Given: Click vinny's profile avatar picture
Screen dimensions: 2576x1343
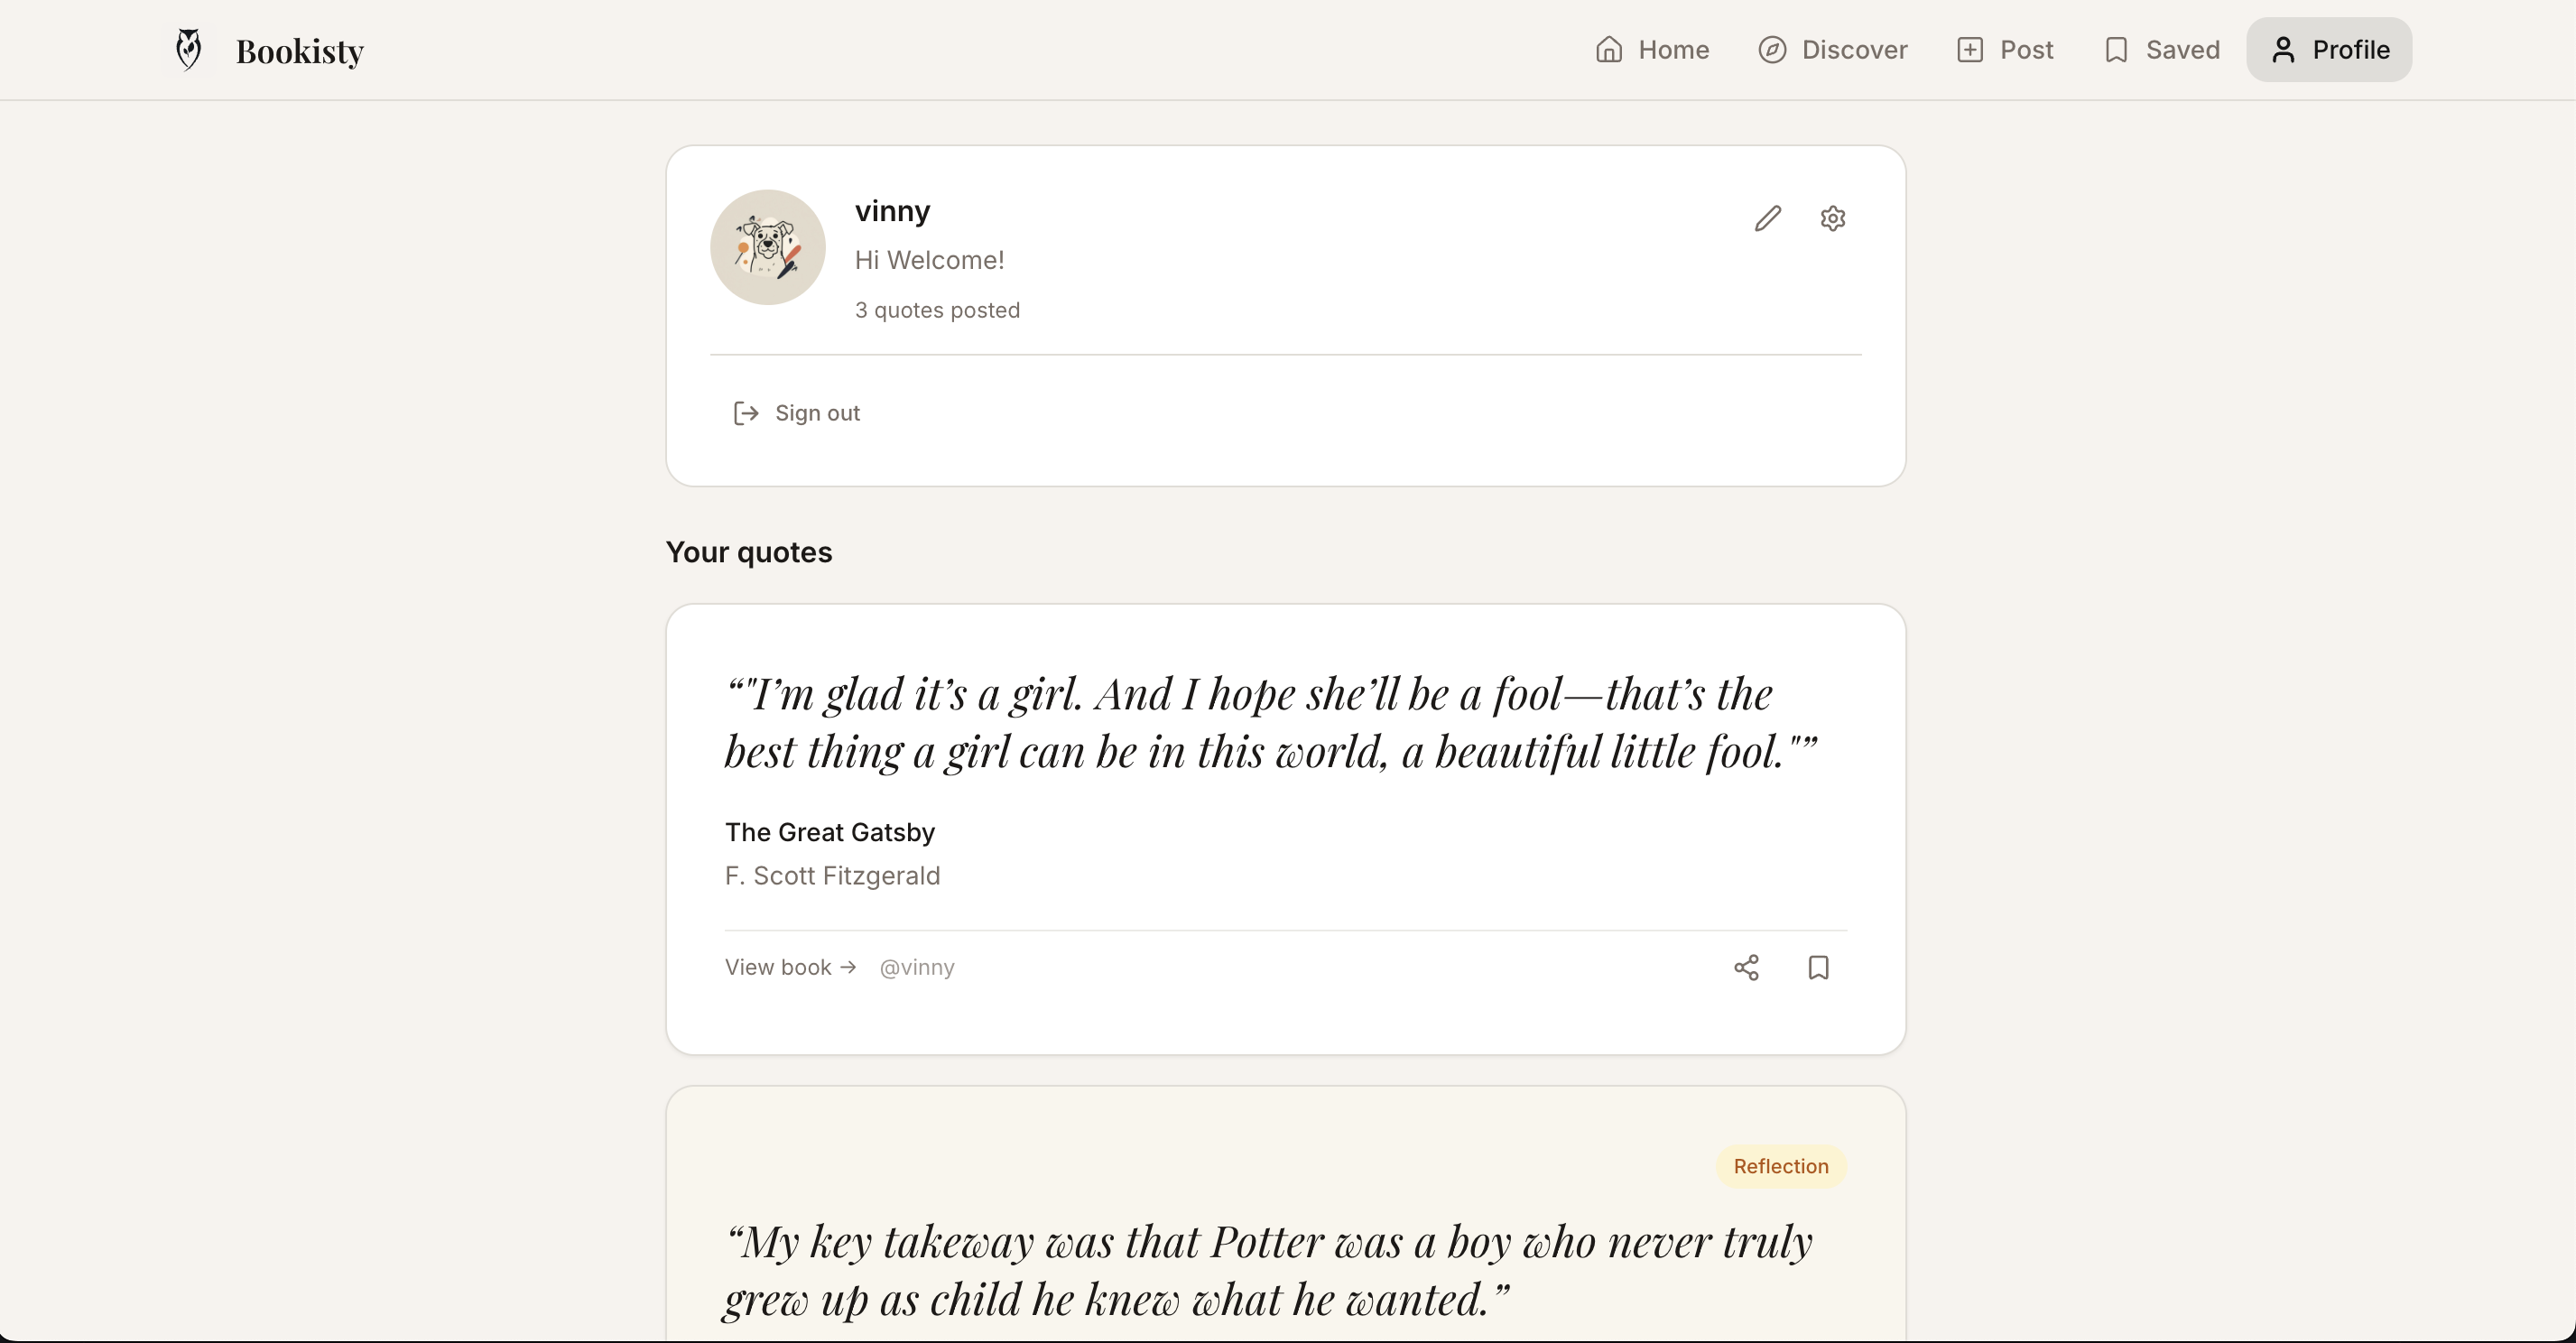Looking at the screenshot, I should click(767, 247).
